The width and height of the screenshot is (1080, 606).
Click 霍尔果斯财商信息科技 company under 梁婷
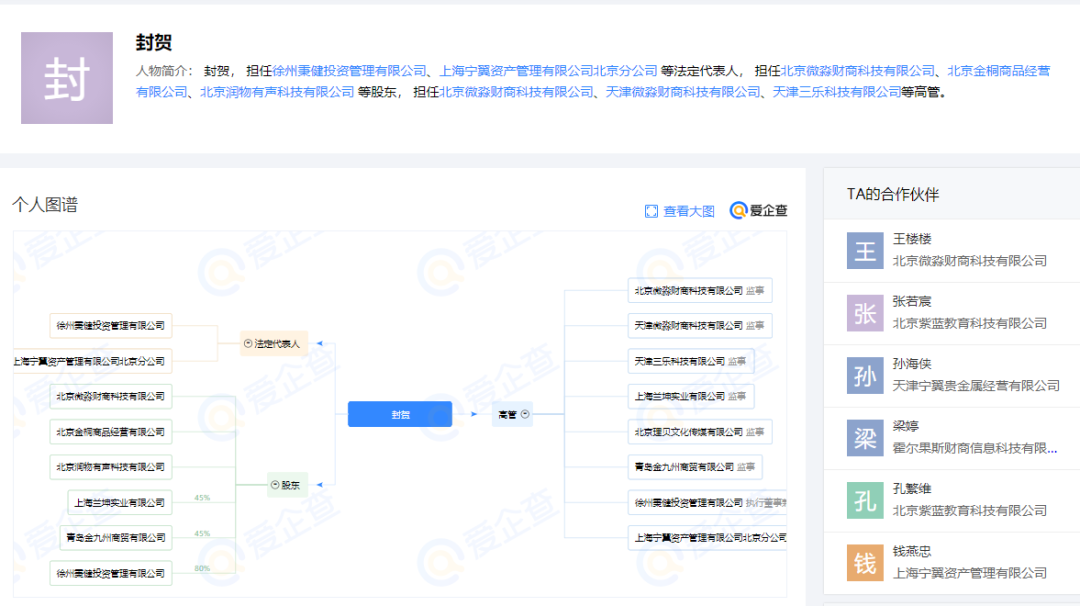click(975, 448)
